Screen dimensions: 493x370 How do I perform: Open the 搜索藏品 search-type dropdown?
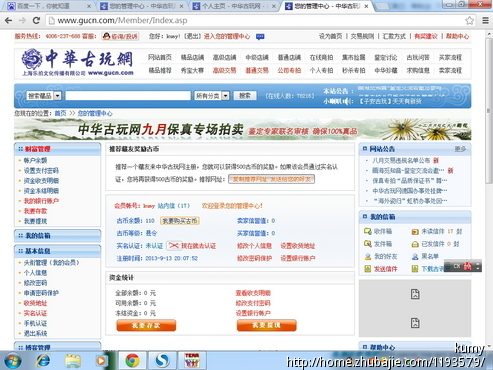click(44, 96)
